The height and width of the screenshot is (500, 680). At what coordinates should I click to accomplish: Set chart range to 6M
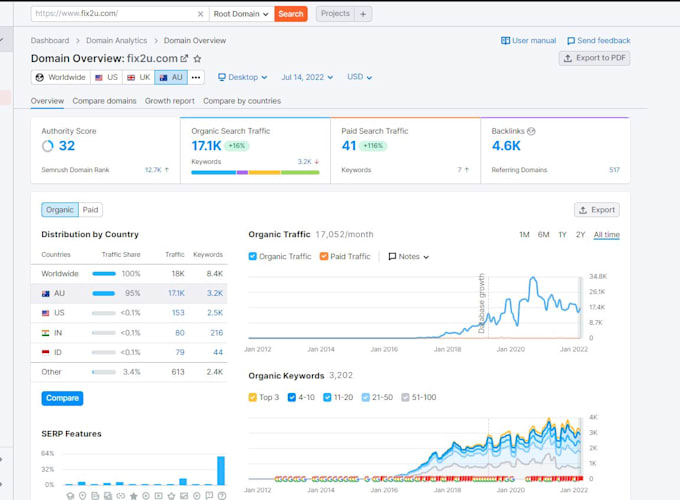coord(543,235)
